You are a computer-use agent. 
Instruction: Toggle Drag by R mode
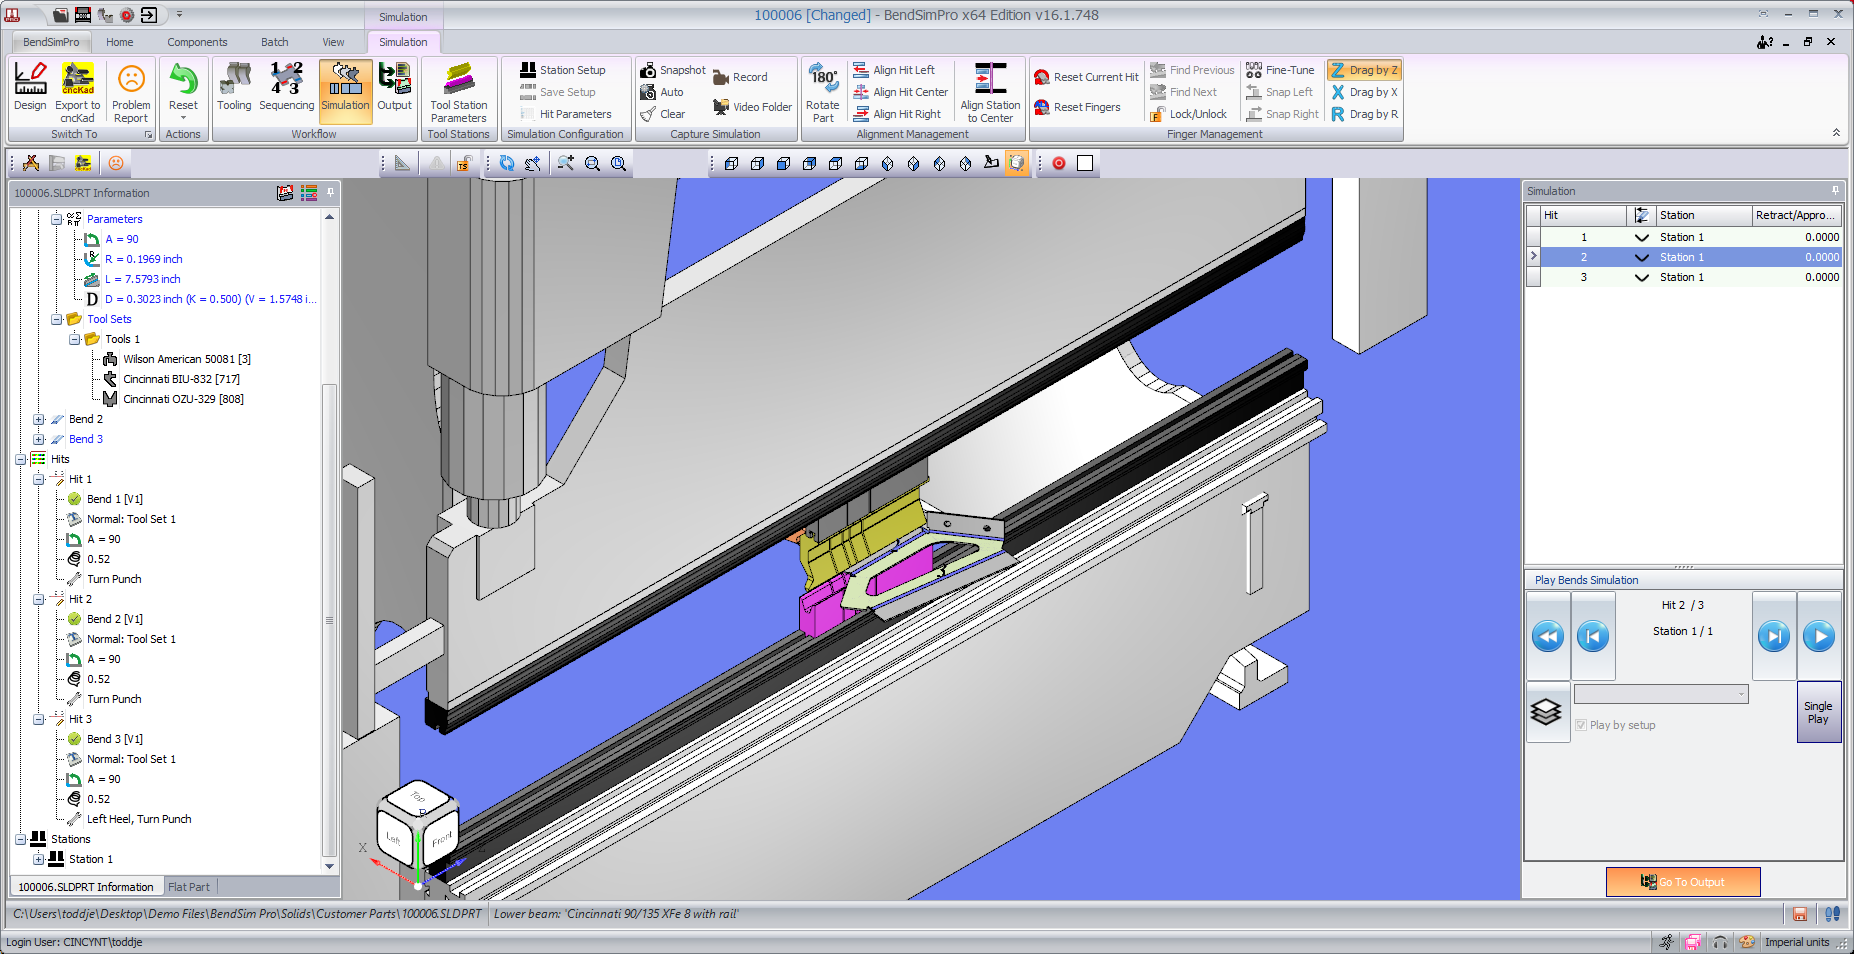(x=1364, y=114)
